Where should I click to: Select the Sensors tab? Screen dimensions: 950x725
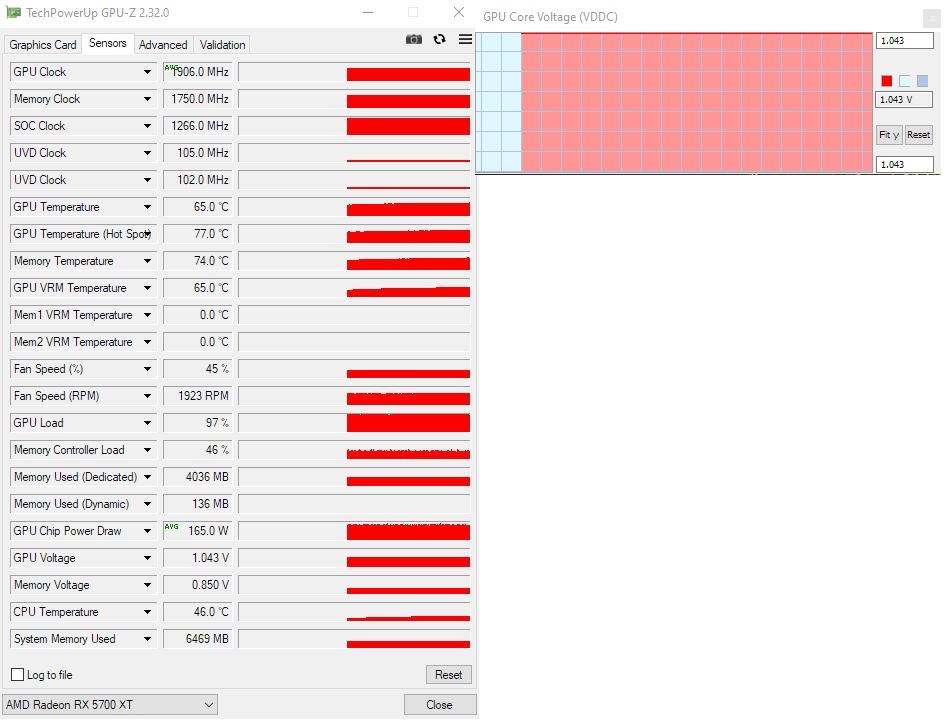[107, 43]
